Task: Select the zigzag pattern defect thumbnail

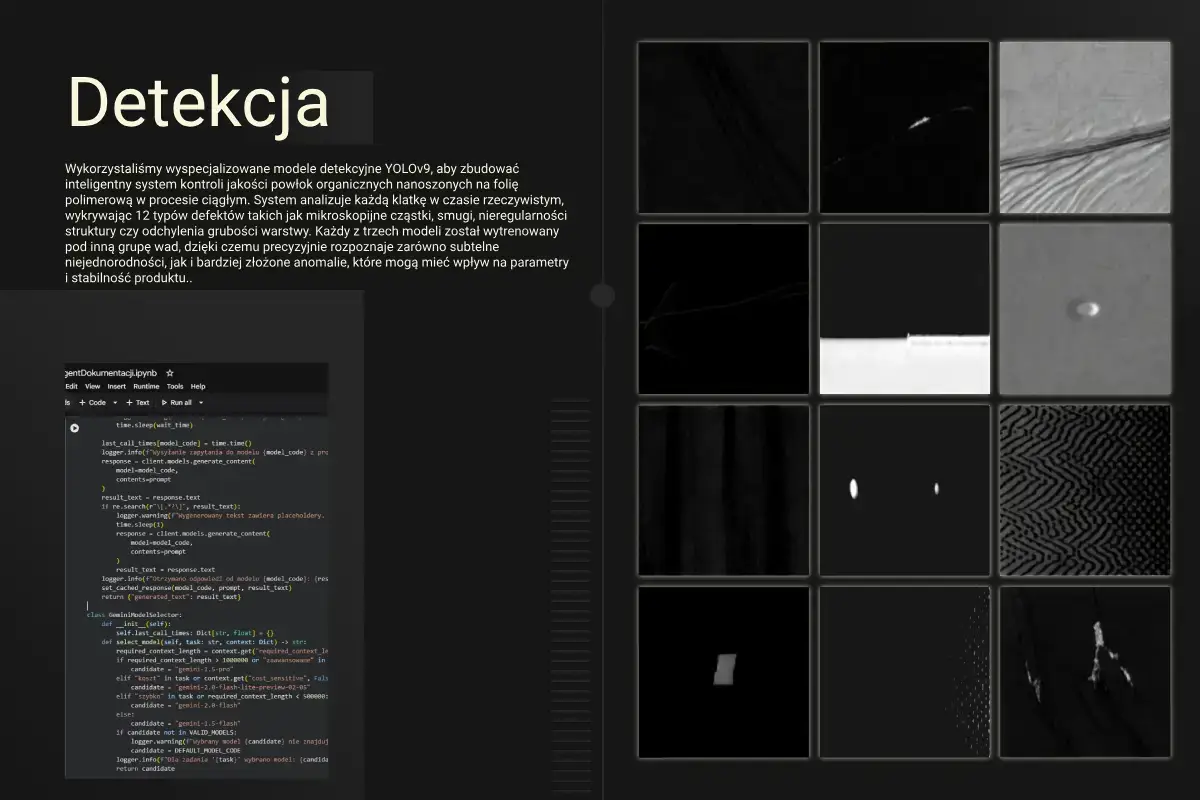Action: tap(1085, 490)
